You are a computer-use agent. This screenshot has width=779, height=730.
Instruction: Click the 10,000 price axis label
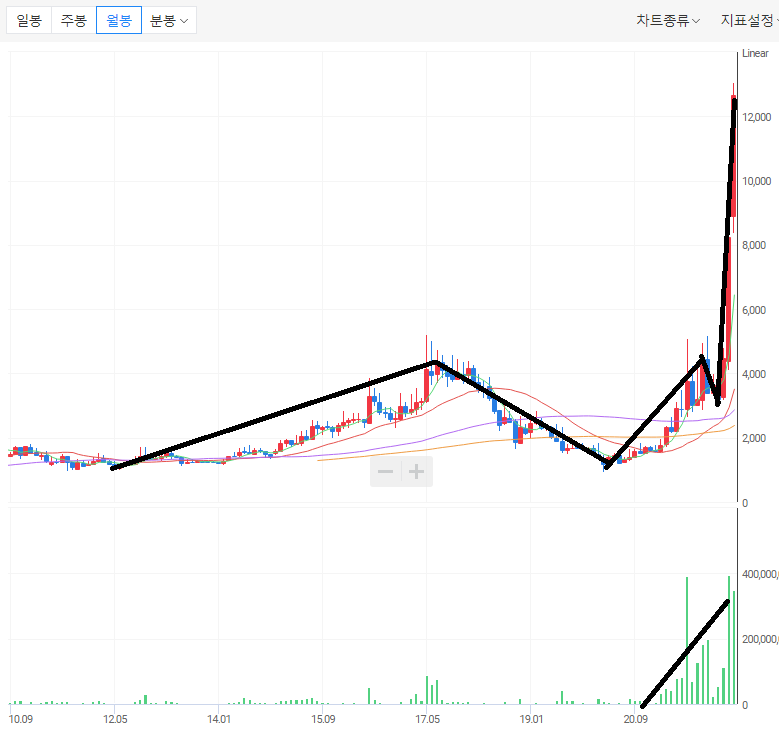756,181
